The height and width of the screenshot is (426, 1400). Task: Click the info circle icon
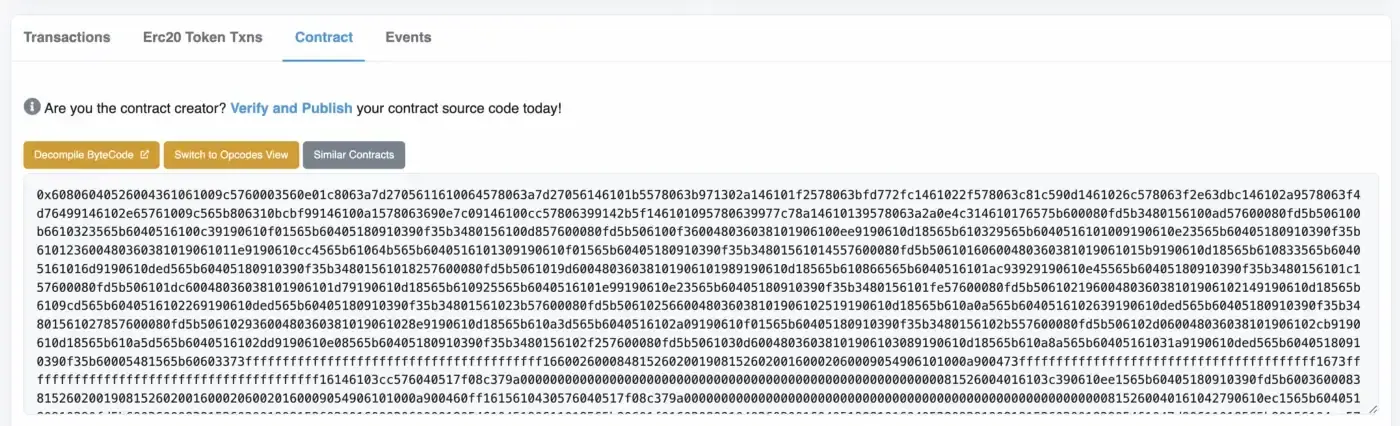pos(32,107)
